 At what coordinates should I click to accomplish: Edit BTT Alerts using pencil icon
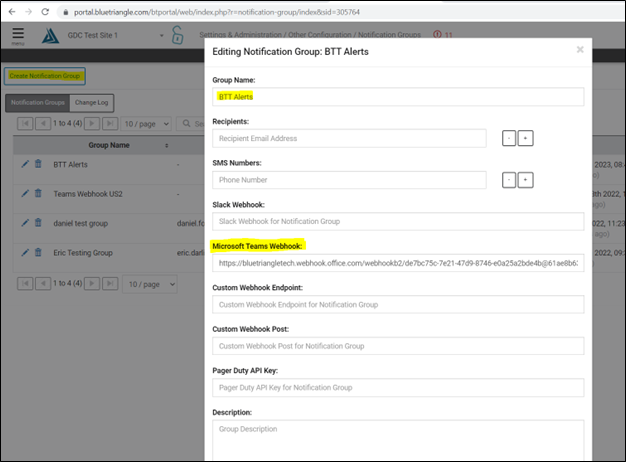point(25,164)
